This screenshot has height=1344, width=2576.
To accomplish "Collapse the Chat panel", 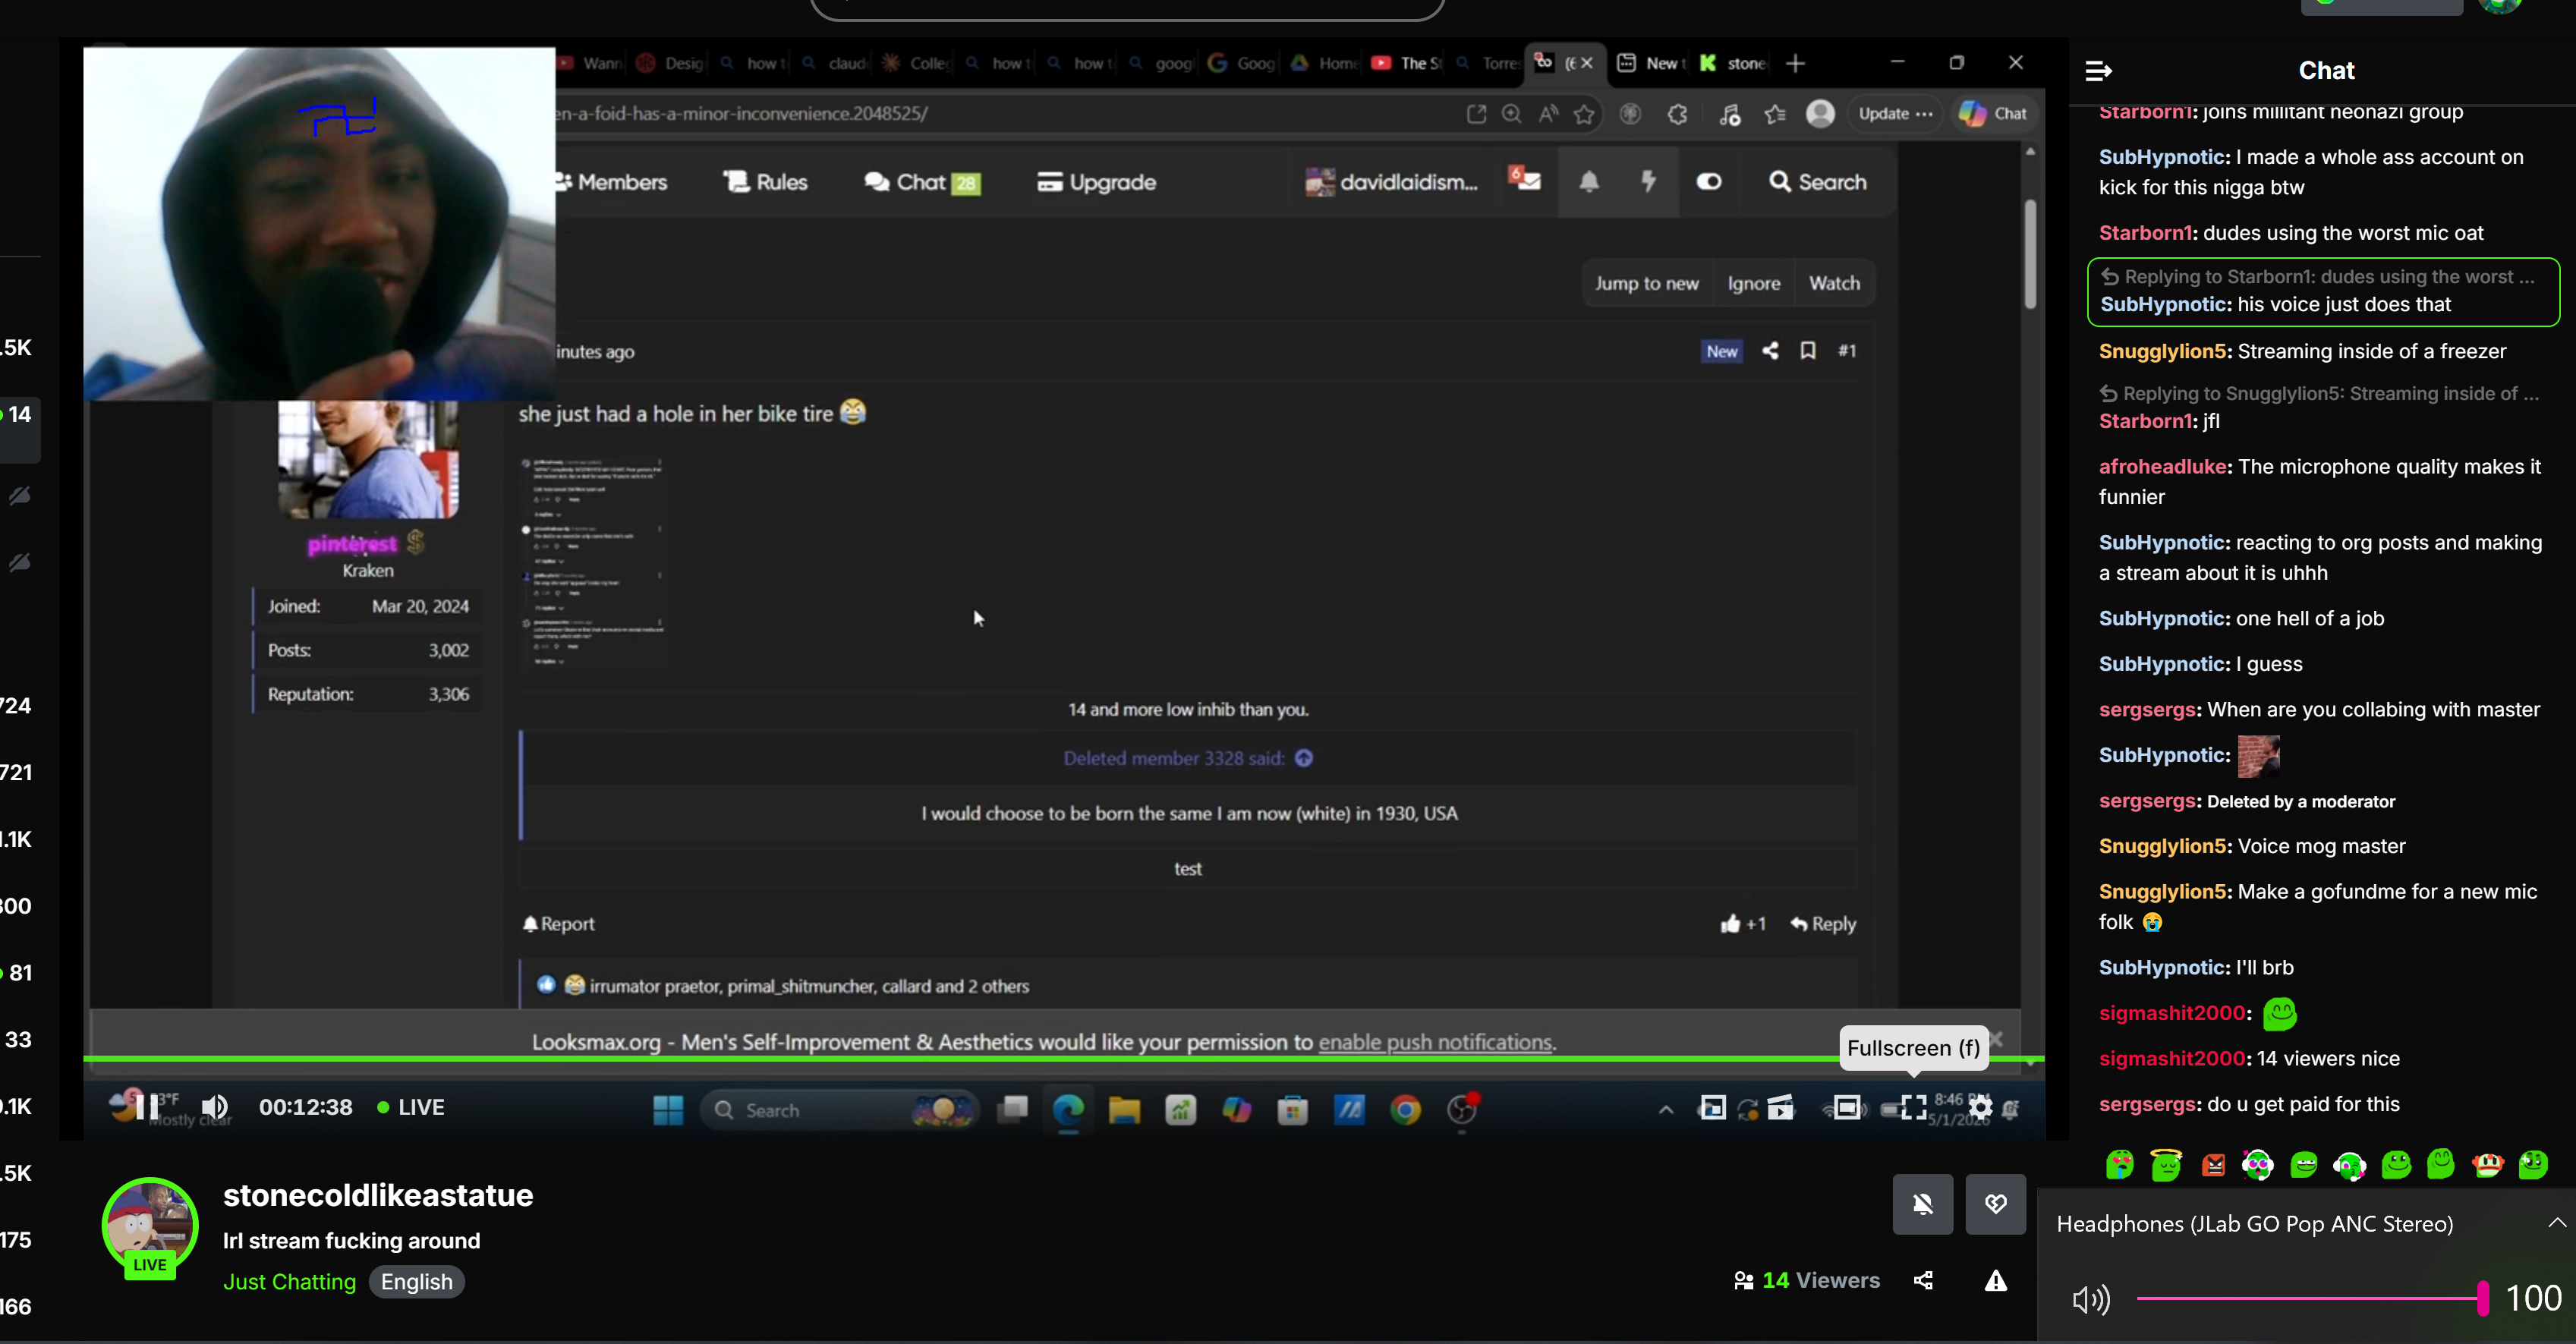I will 2098,71.
